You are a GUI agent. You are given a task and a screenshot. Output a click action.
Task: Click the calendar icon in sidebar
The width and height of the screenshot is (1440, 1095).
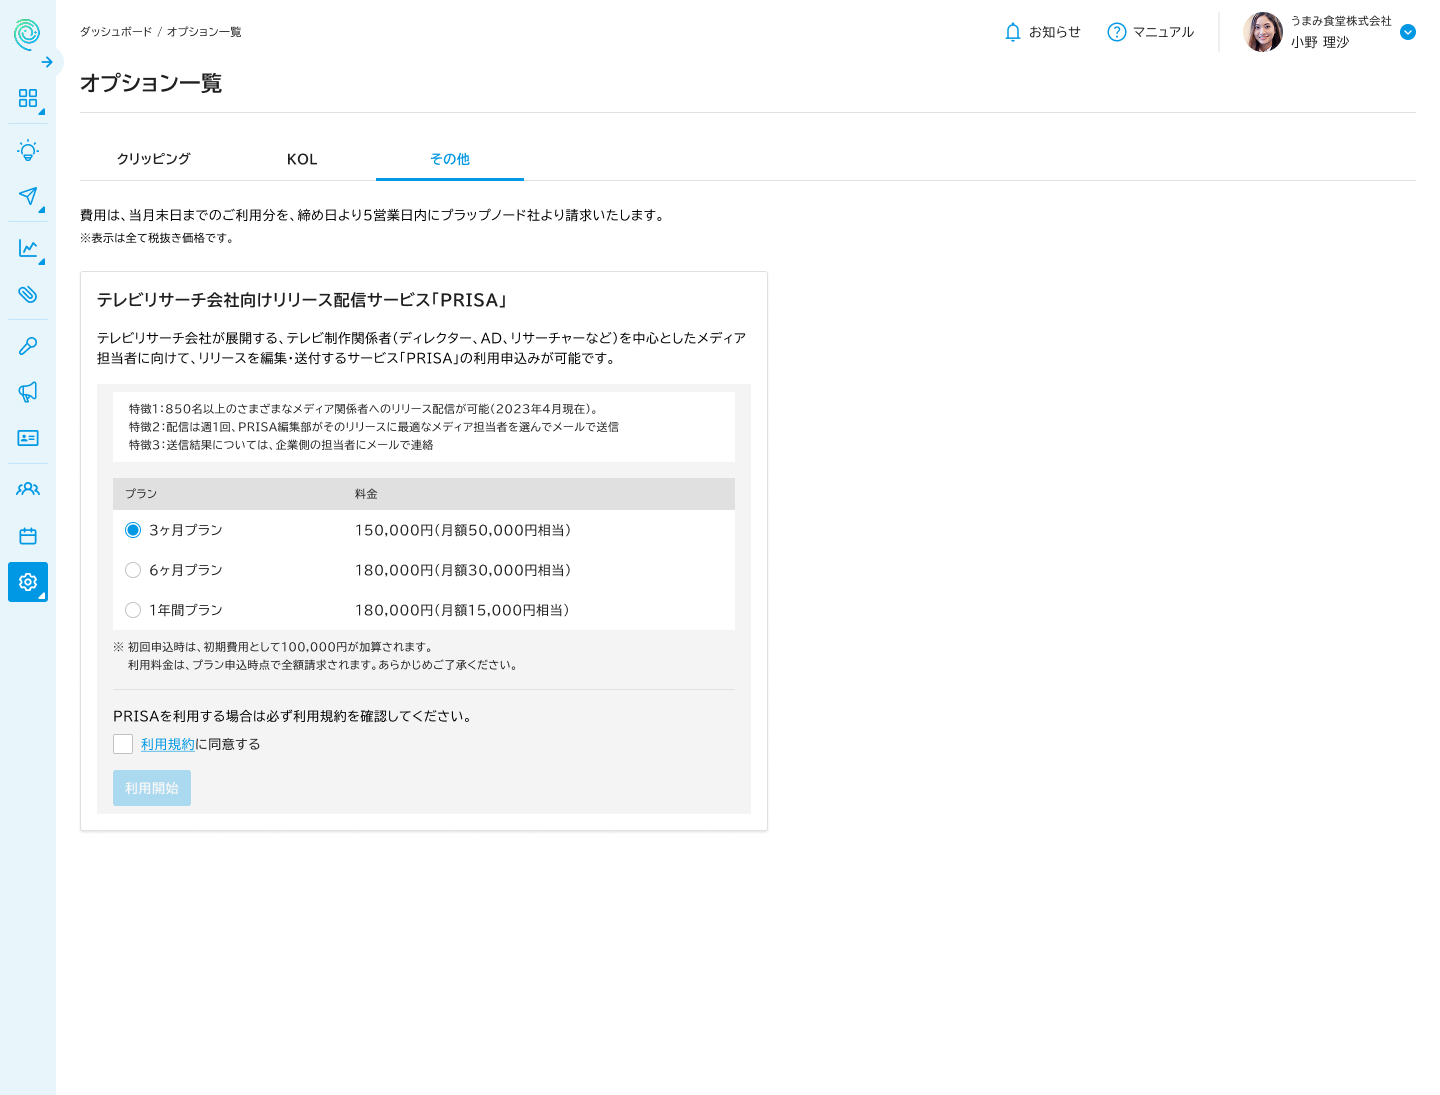28,536
